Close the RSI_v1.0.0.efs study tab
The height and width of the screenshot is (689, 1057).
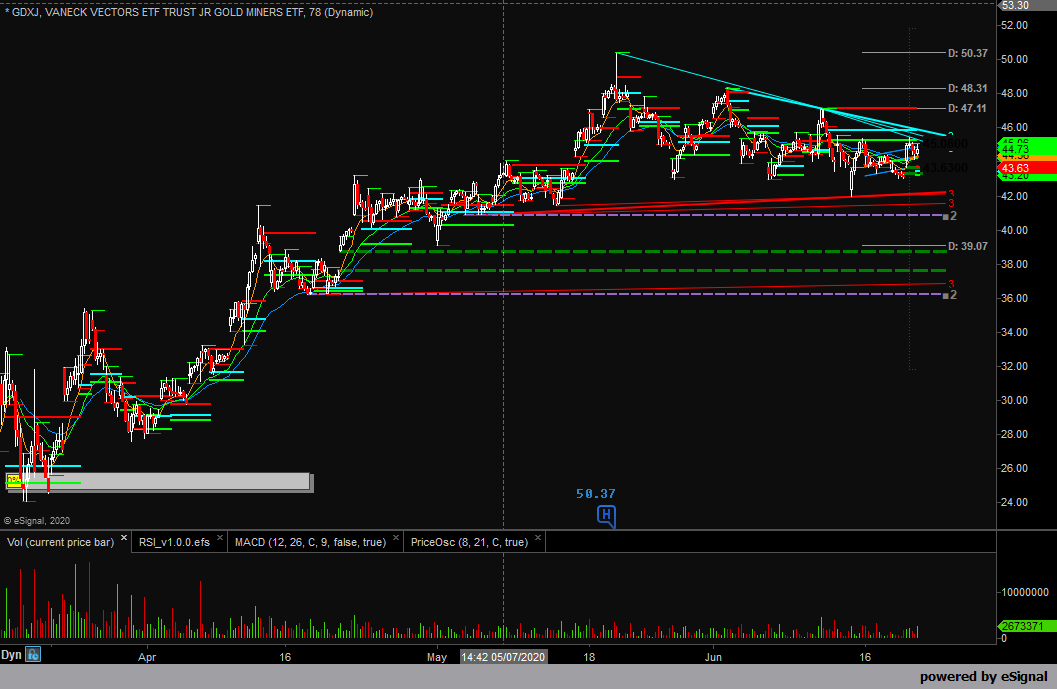coord(220,538)
